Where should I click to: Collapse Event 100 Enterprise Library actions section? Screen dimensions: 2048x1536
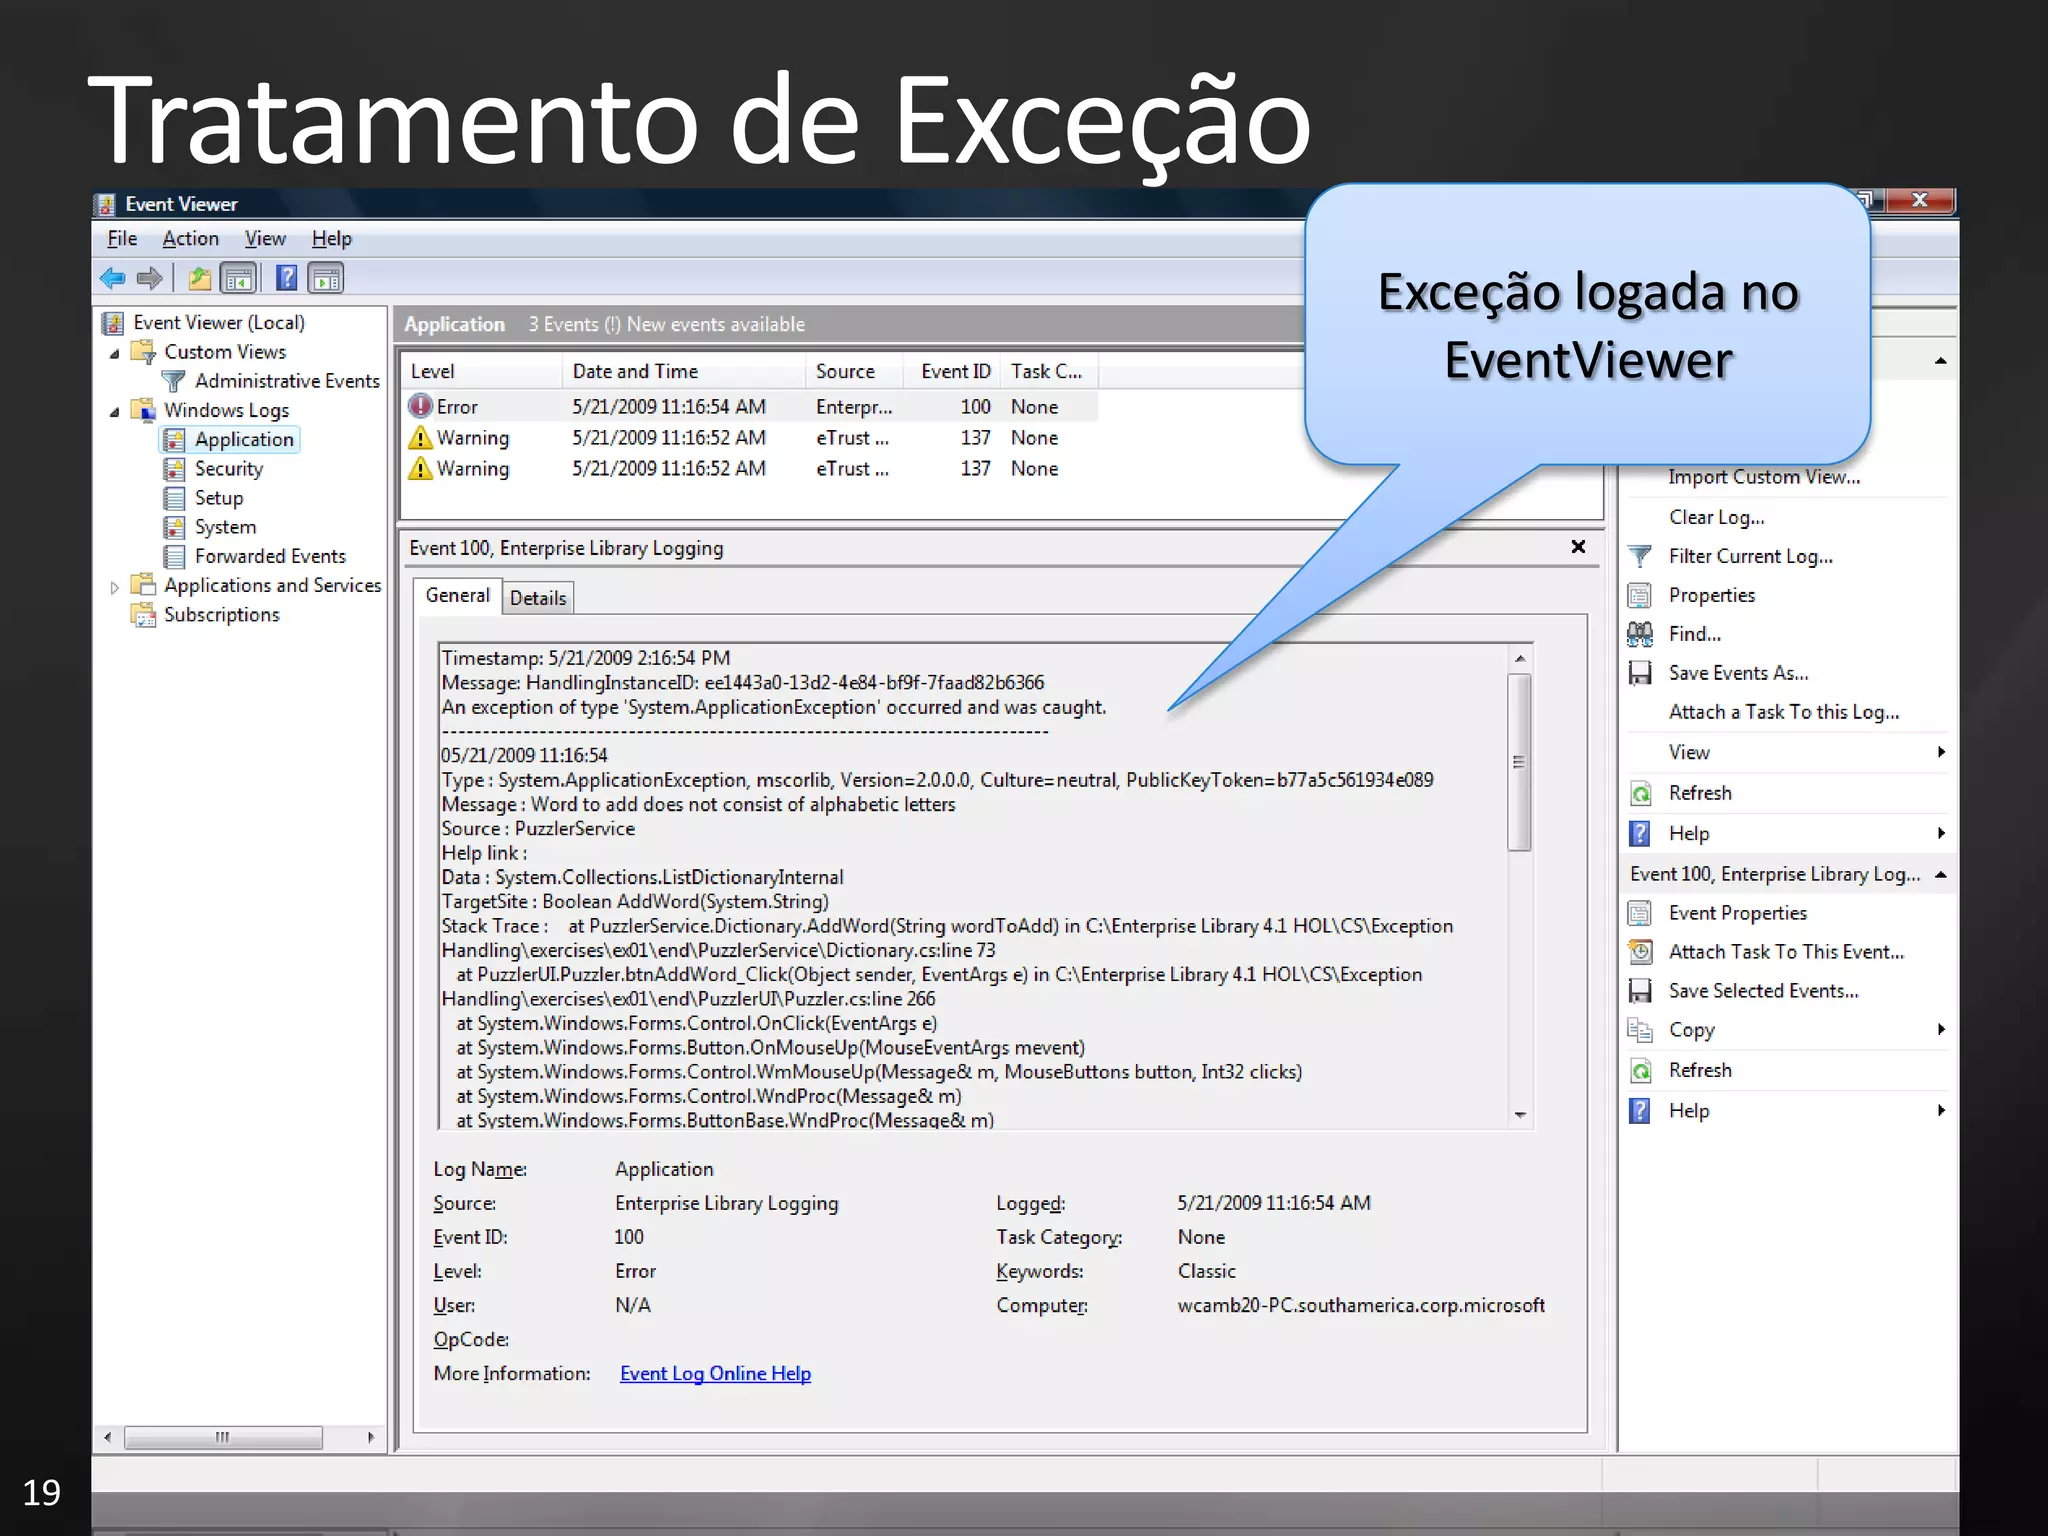tap(1941, 875)
